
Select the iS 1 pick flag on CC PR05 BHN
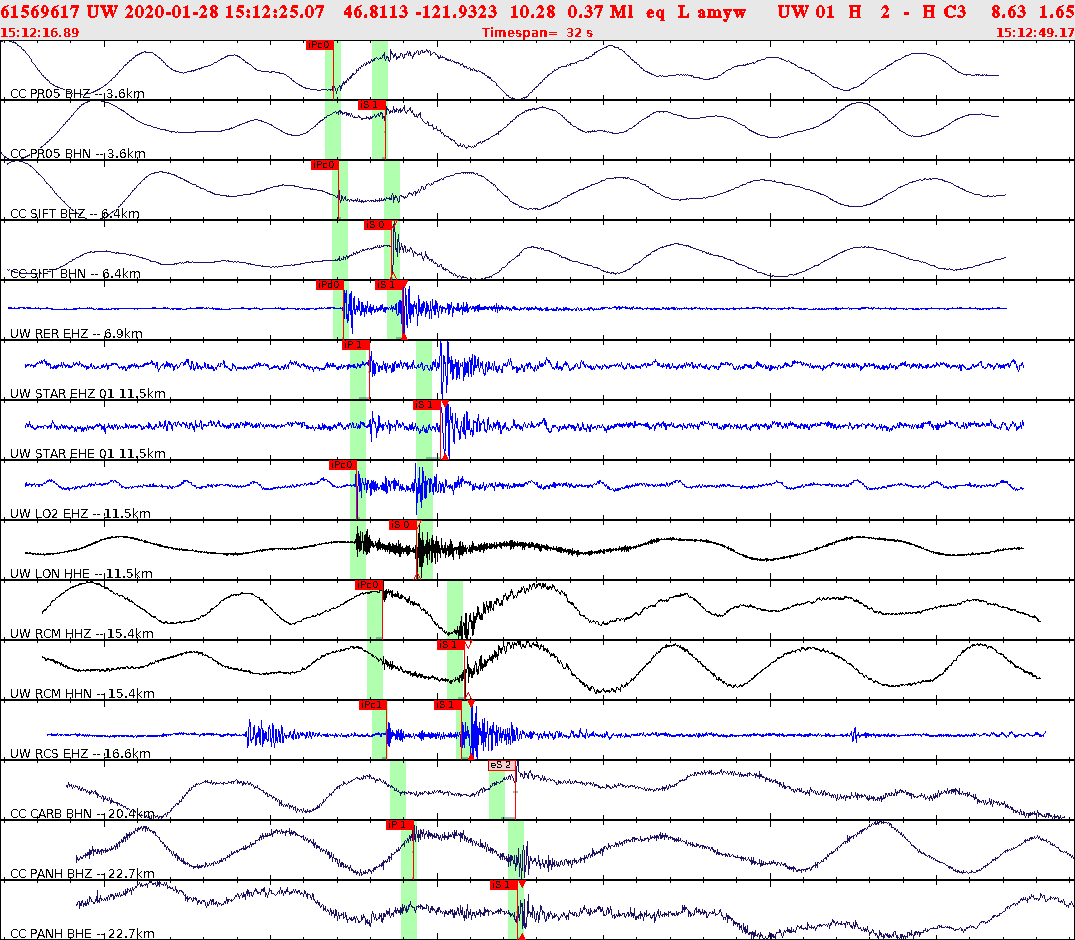374,104
